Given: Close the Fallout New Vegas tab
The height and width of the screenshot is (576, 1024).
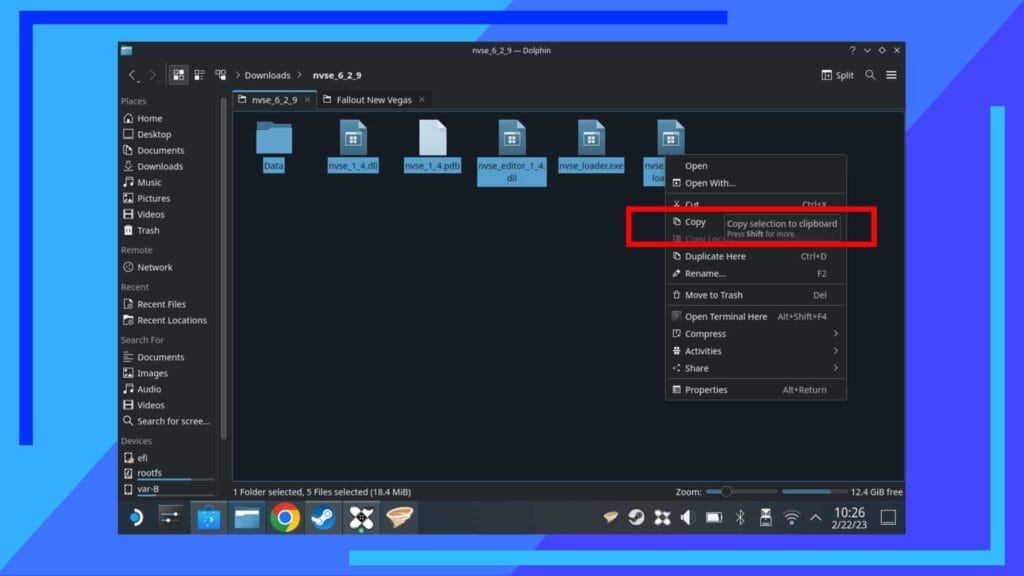Looking at the screenshot, I should tap(422, 100).
